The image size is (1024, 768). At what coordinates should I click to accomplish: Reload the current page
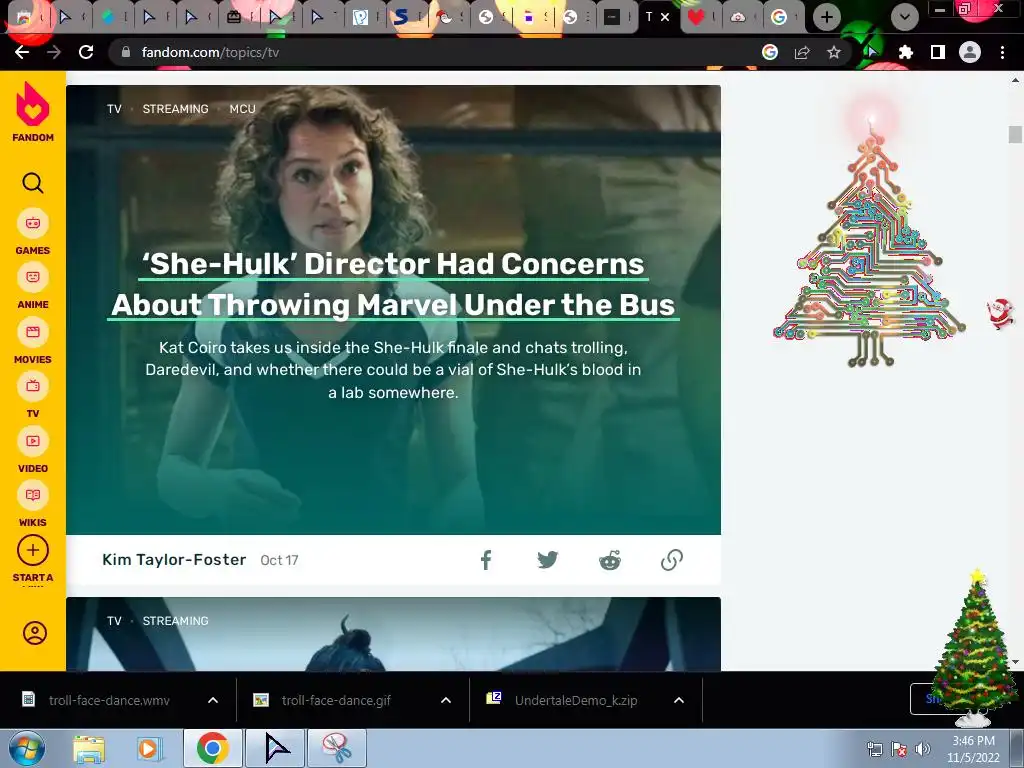click(x=86, y=52)
